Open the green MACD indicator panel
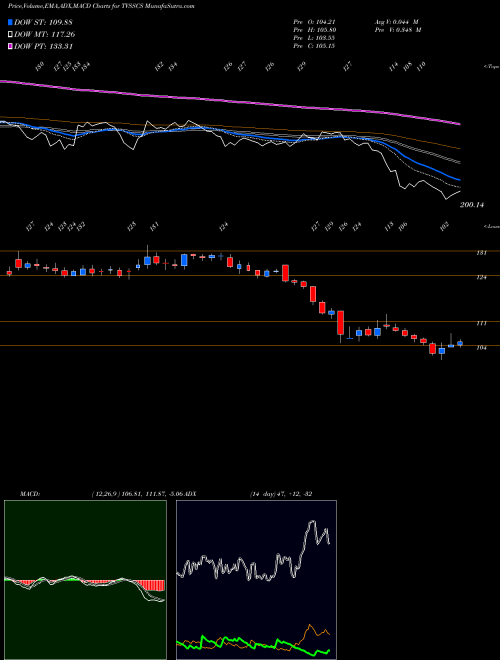500x660 pixels. 85,580
